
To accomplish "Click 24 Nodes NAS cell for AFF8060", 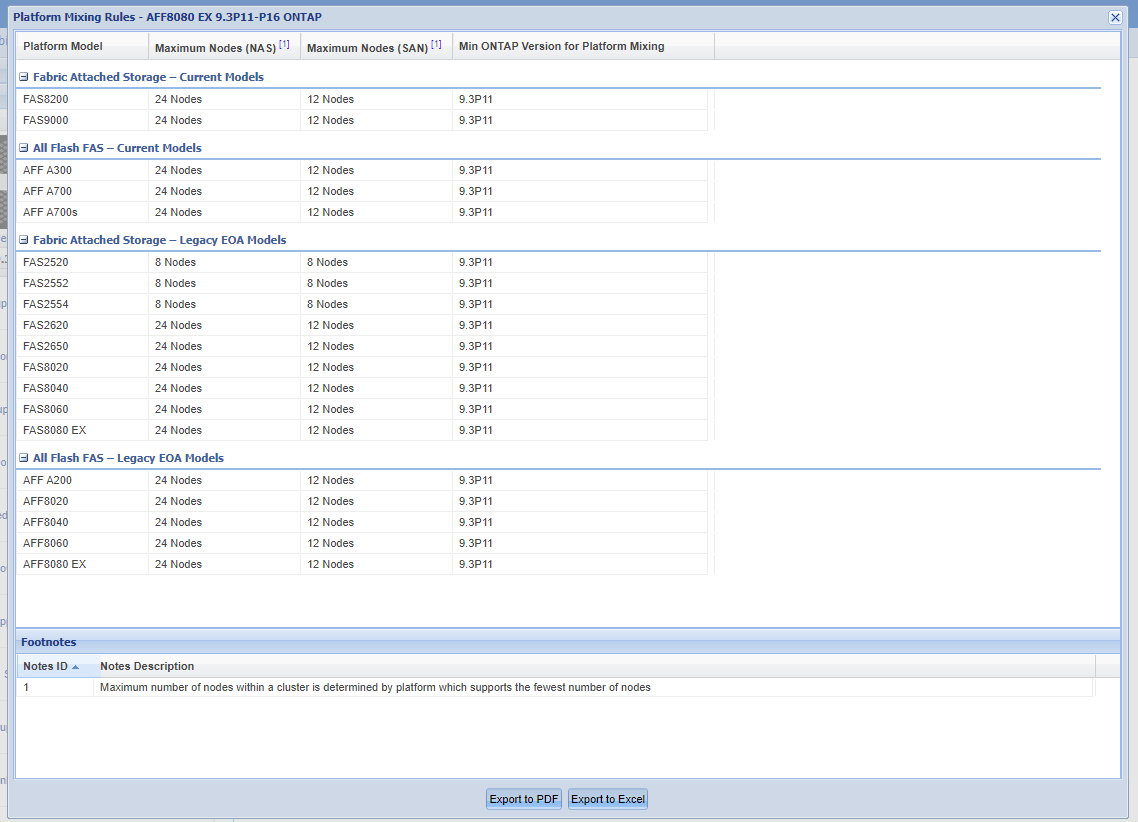I will 224,543.
